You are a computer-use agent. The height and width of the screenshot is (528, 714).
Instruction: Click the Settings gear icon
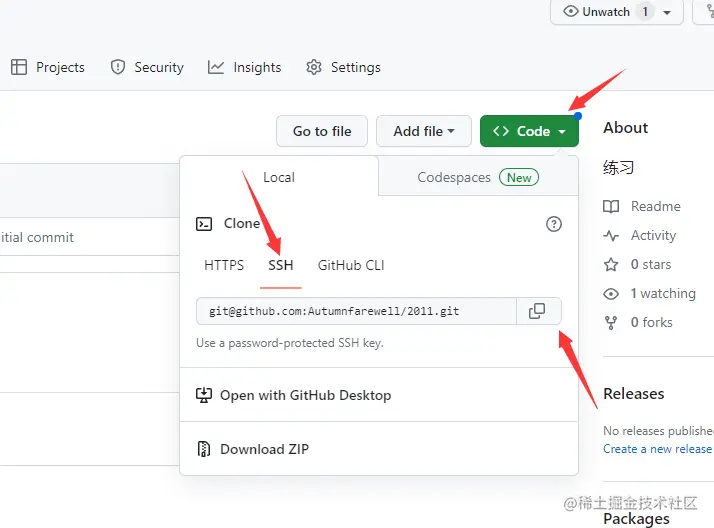pyautogui.click(x=314, y=67)
